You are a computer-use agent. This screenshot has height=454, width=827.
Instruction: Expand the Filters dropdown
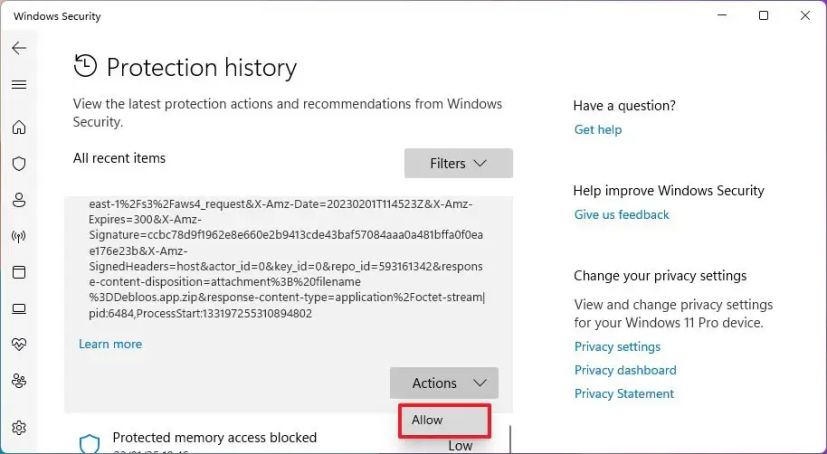tap(458, 163)
